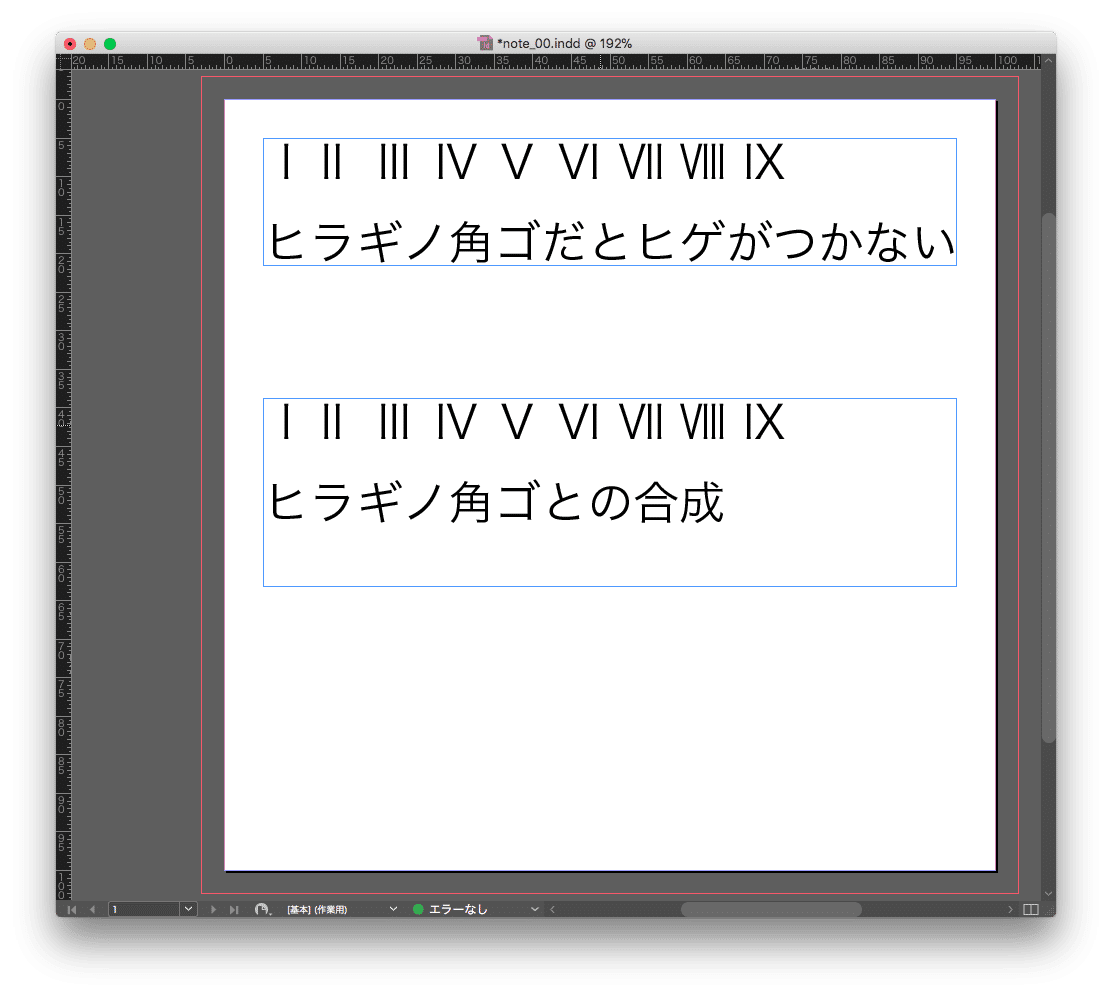Click the horizontal scrollbar thumb
Screen dimensions: 1112x997
pyautogui.click(x=771, y=909)
